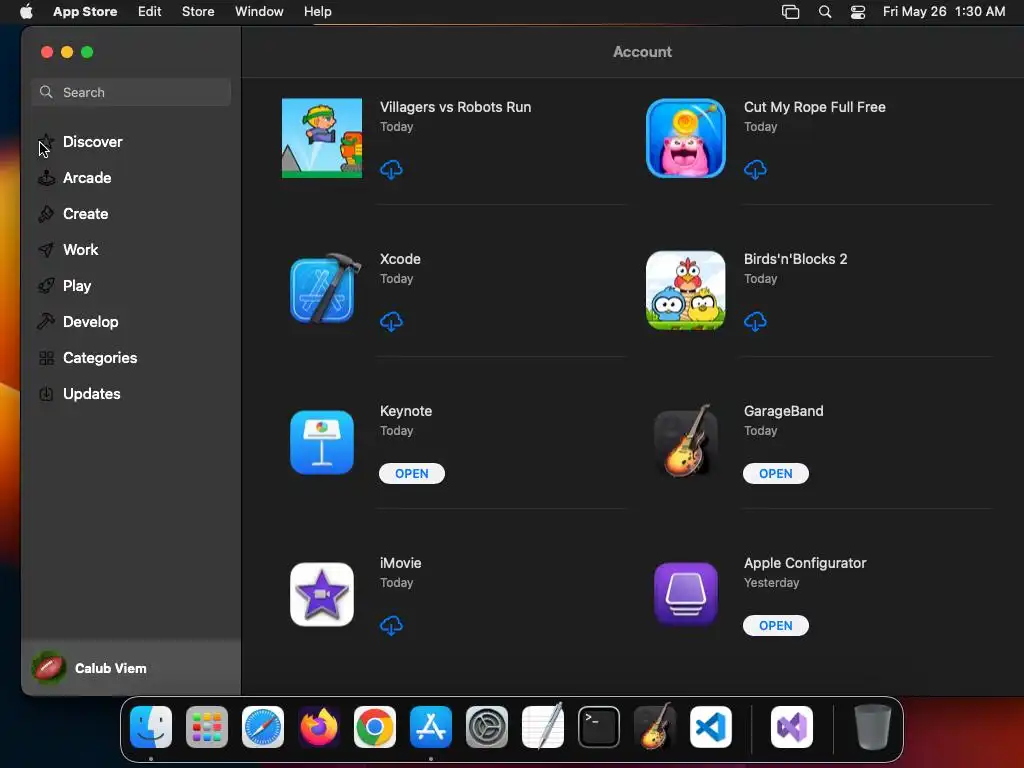Click the Stage Manager menu bar icon

[x=791, y=12]
